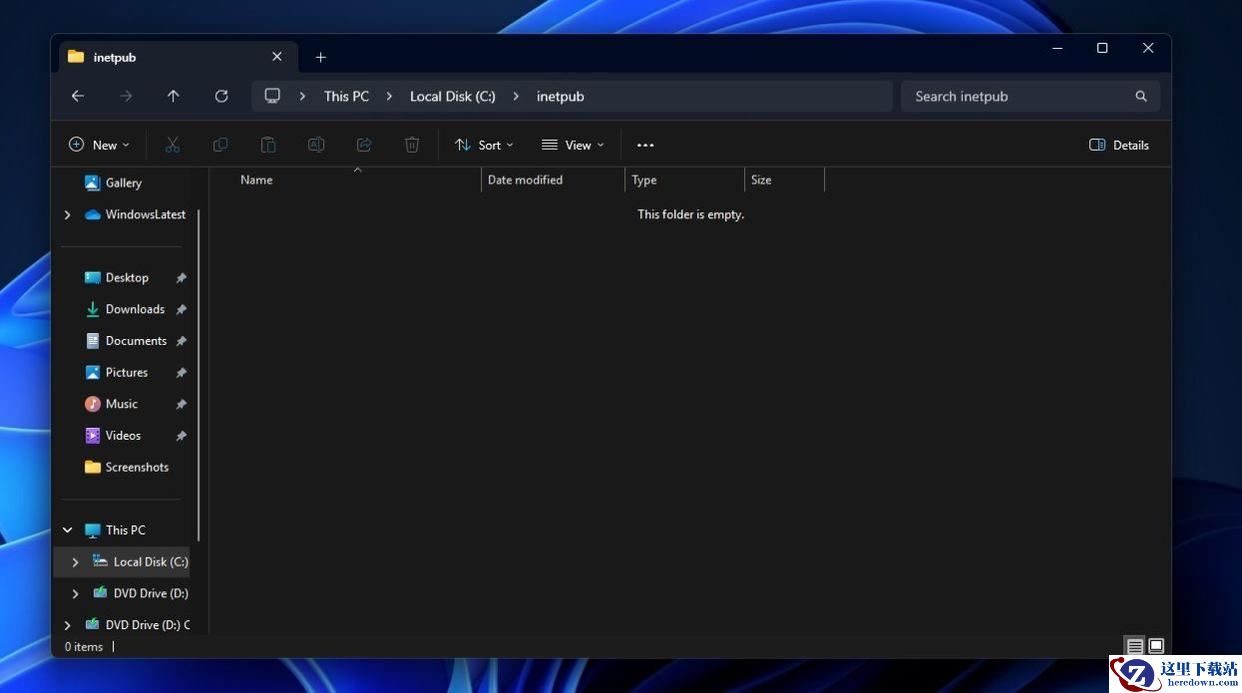The height and width of the screenshot is (693, 1242).
Task: Collapse the This PC tree node
Action: point(67,530)
